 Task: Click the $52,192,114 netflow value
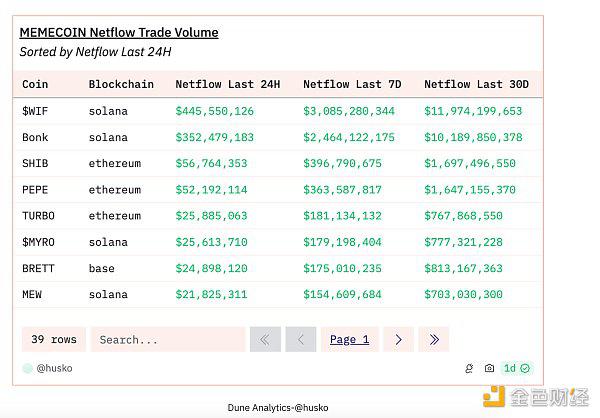tap(211, 189)
